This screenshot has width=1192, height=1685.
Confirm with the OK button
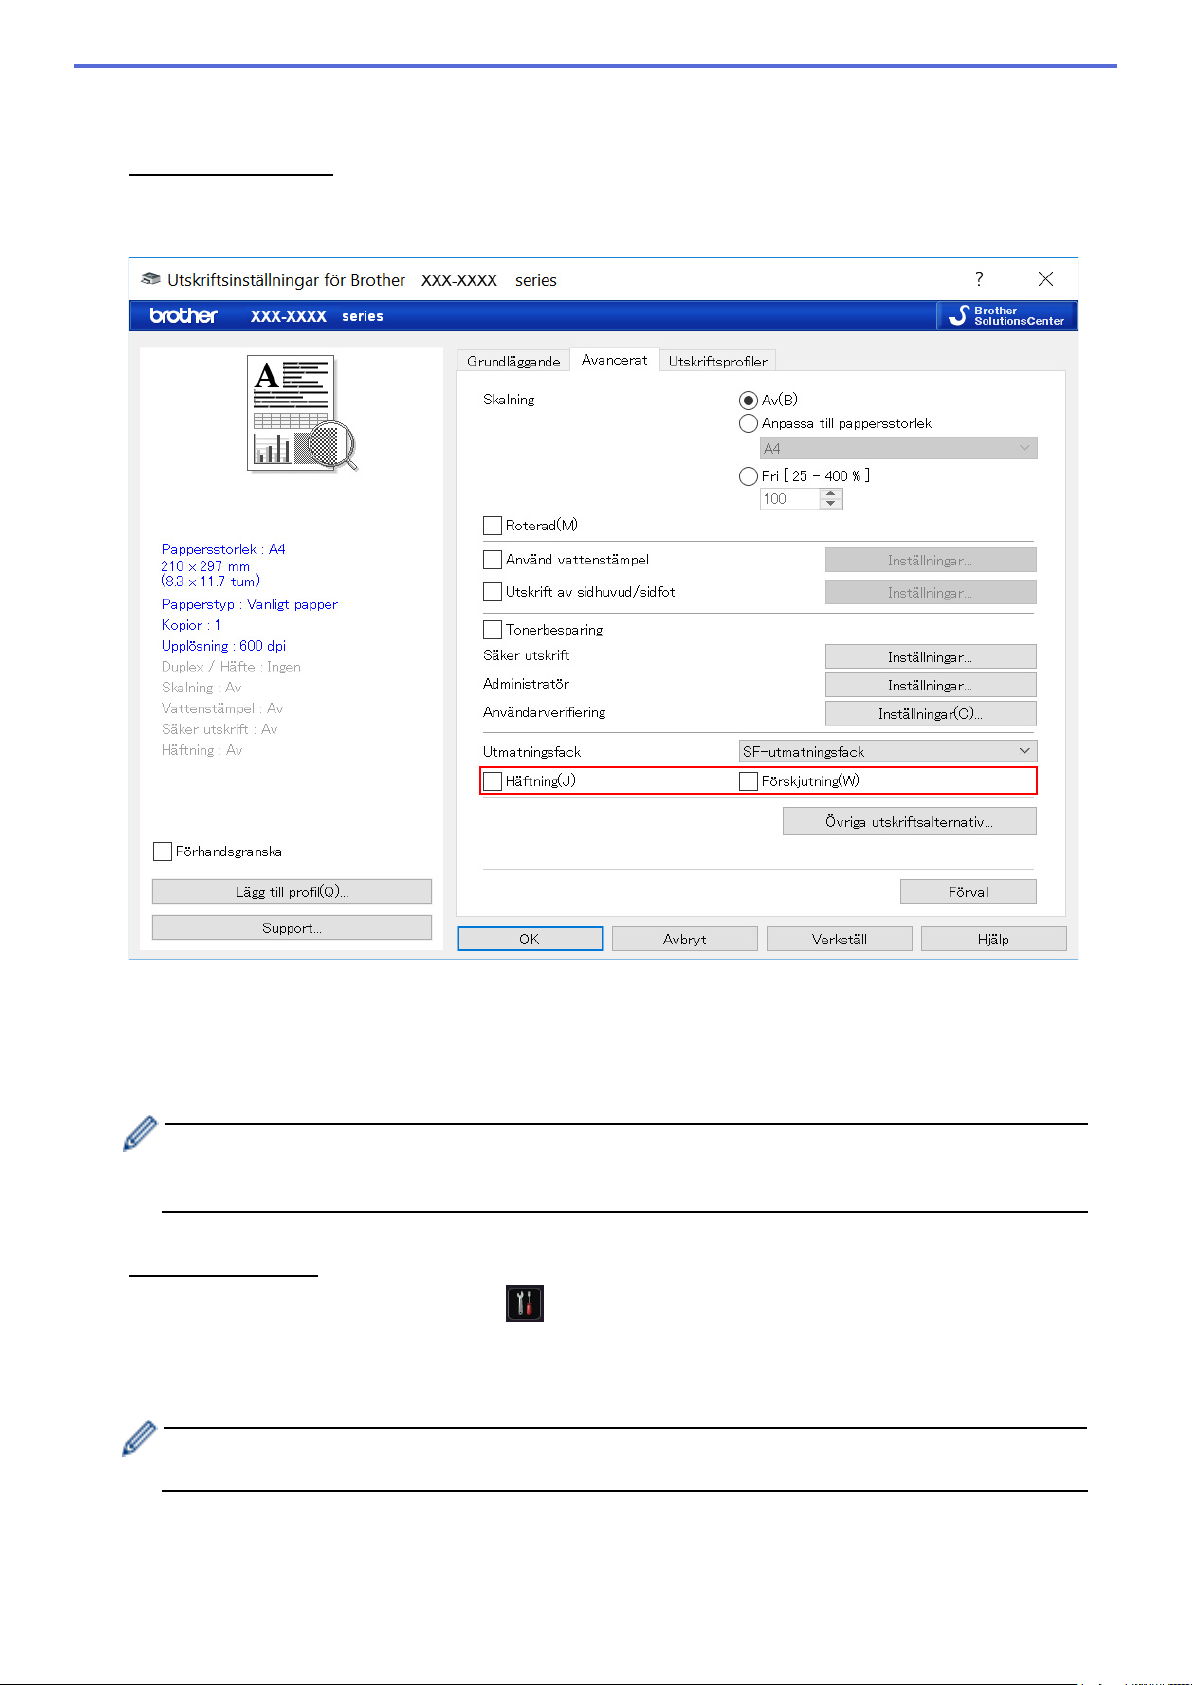(530, 939)
